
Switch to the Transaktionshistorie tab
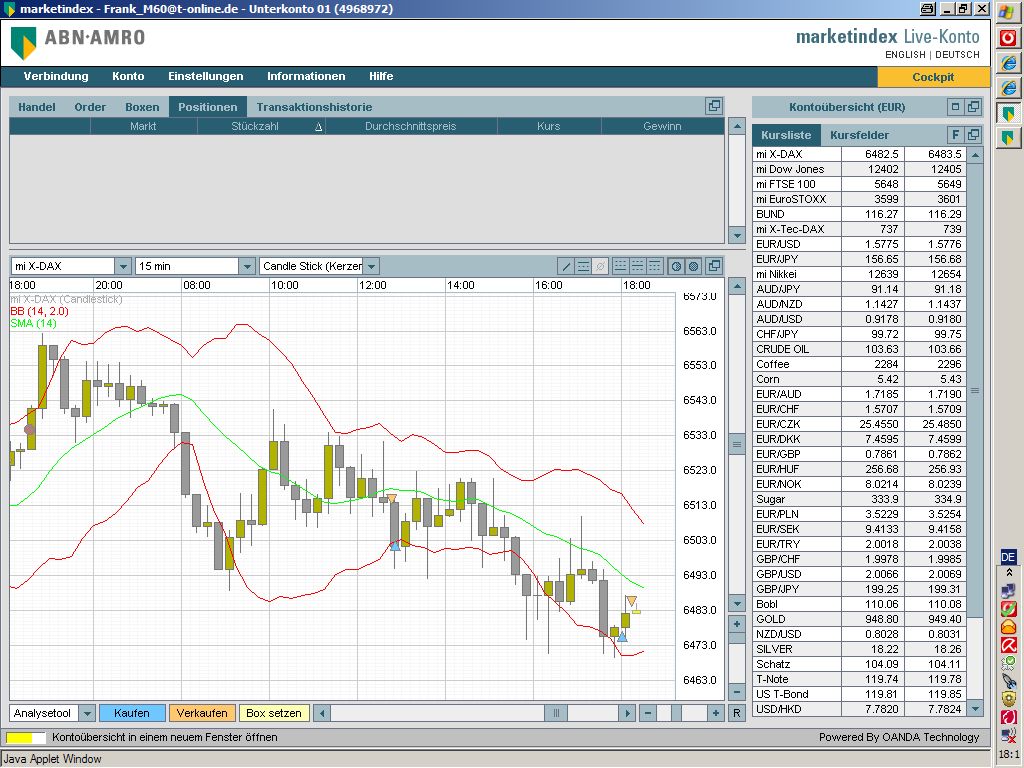pyautogui.click(x=314, y=107)
